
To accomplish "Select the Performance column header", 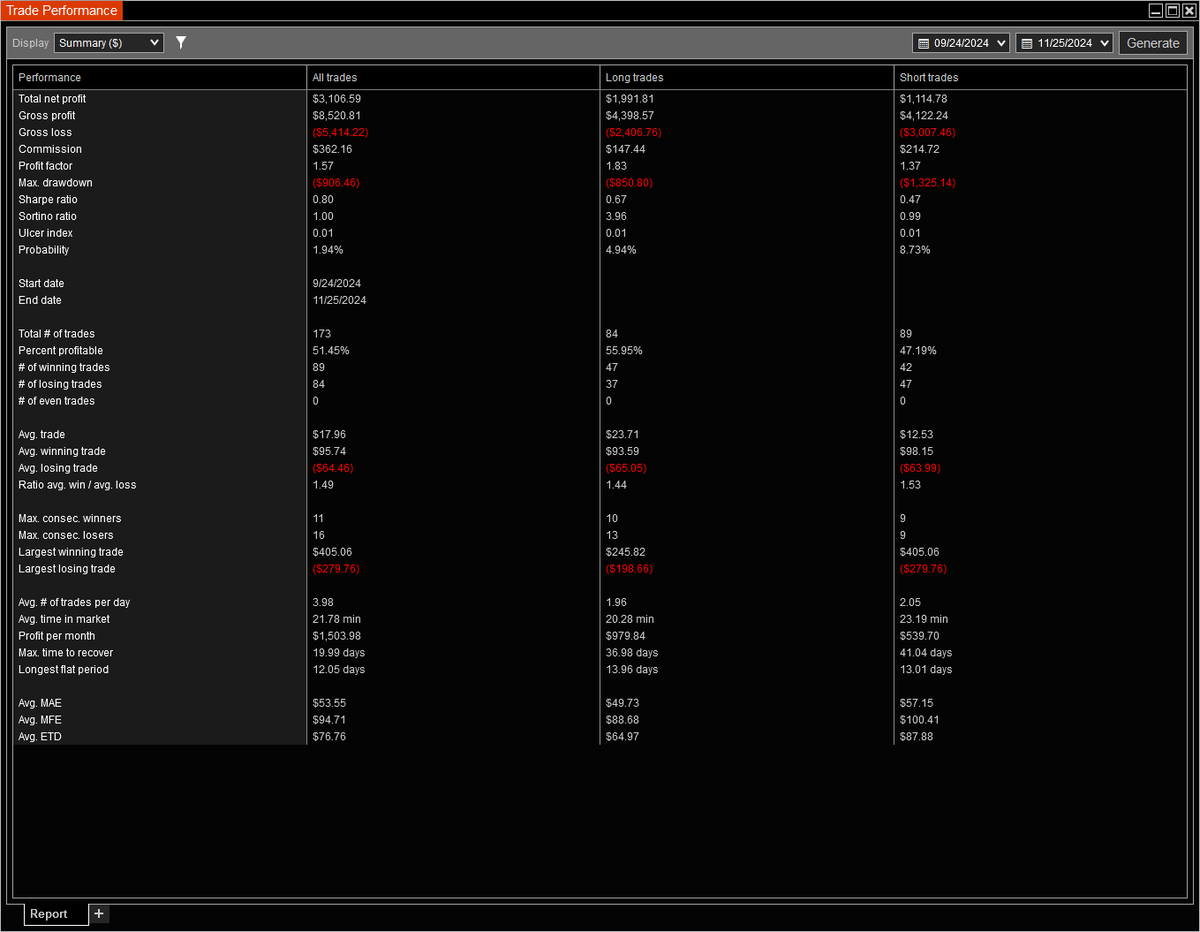I will click(160, 77).
